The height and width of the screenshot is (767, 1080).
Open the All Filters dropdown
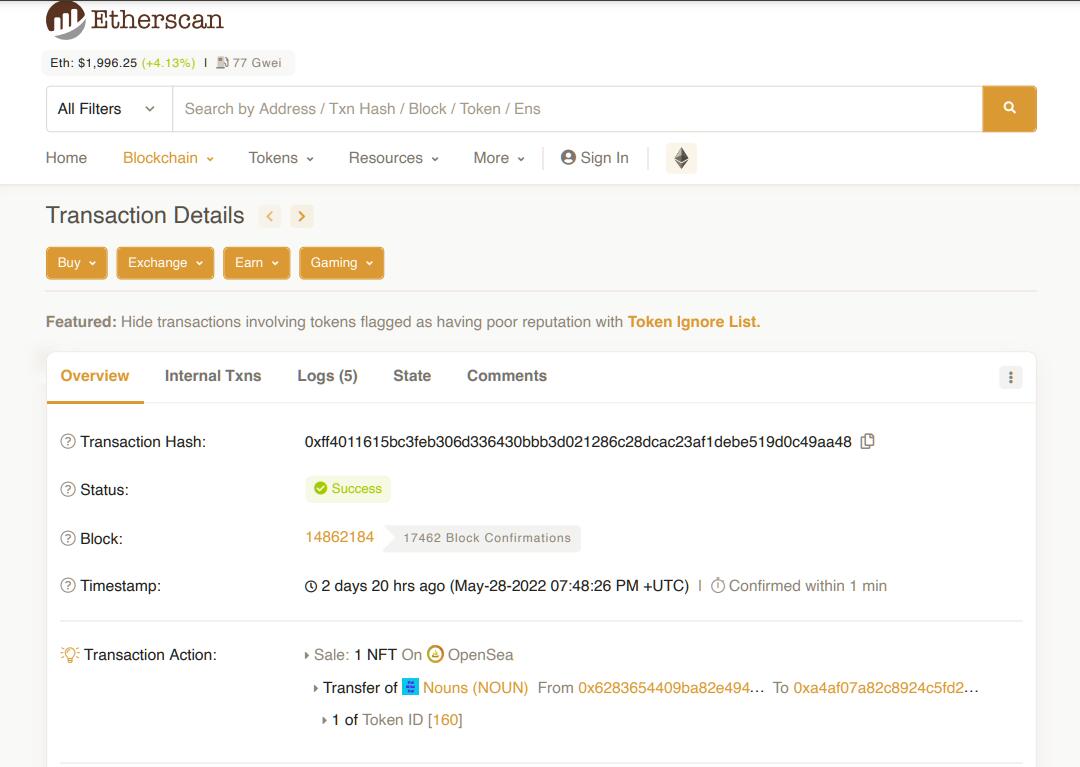[x=108, y=109]
